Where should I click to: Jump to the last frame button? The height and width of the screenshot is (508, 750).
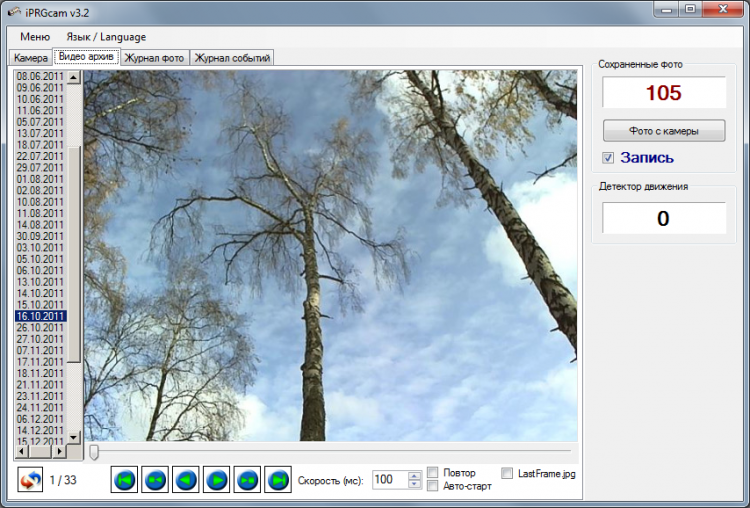point(278,480)
